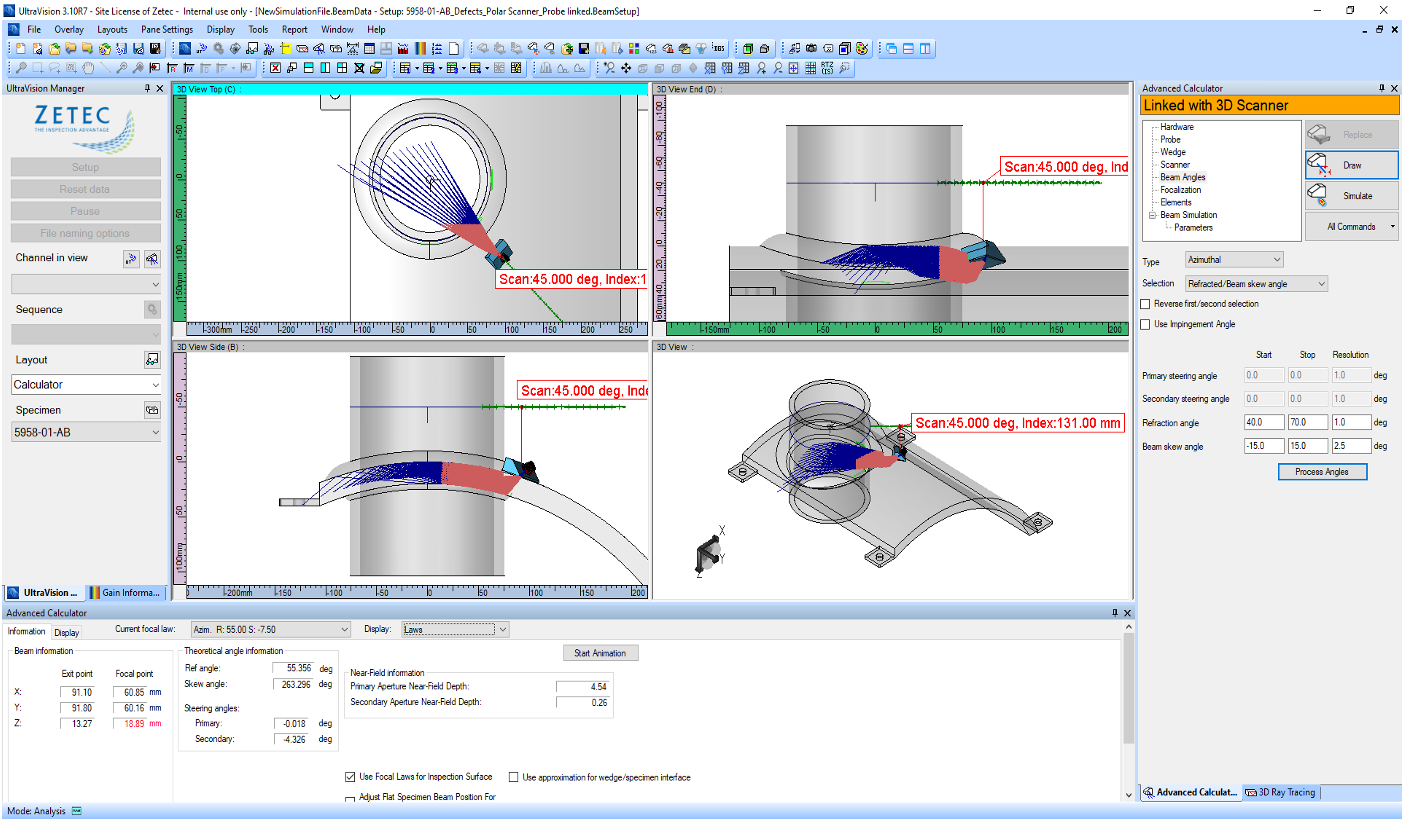
Task: Click the tile vertically windows icon
Action: [925, 48]
